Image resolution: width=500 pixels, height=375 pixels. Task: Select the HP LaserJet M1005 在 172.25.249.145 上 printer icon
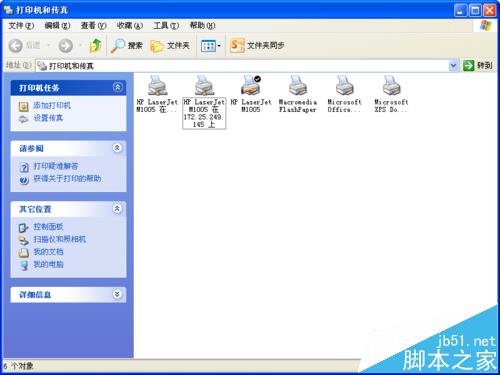click(x=204, y=86)
